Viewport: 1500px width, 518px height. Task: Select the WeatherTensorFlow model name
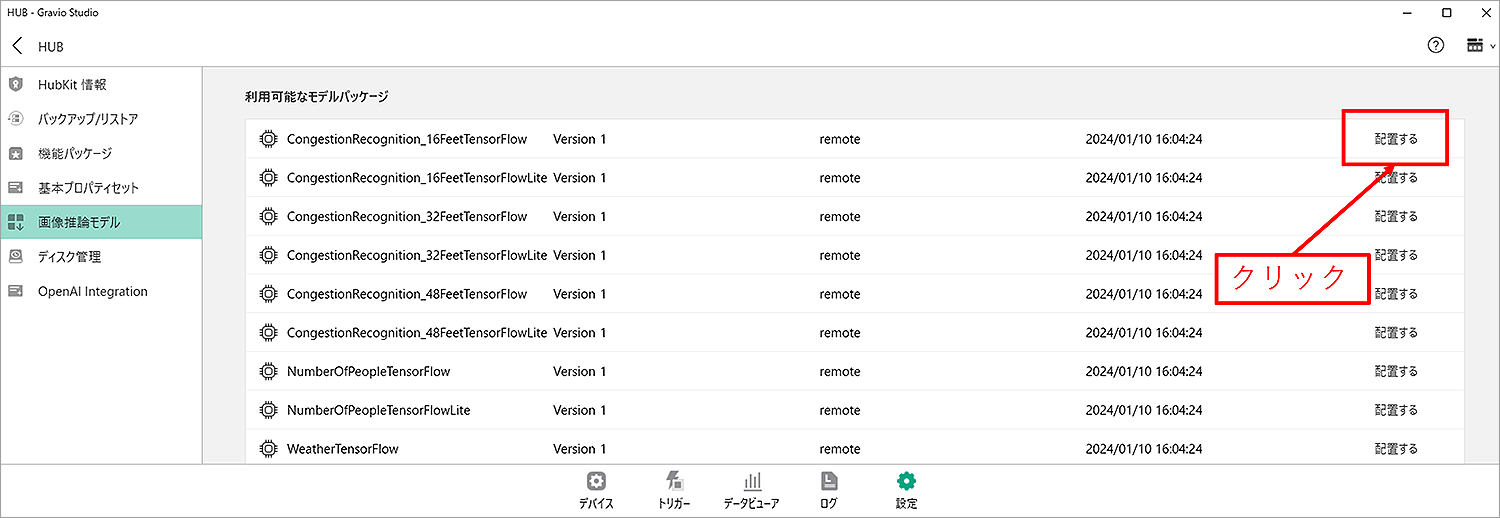[x=342, y=449]
